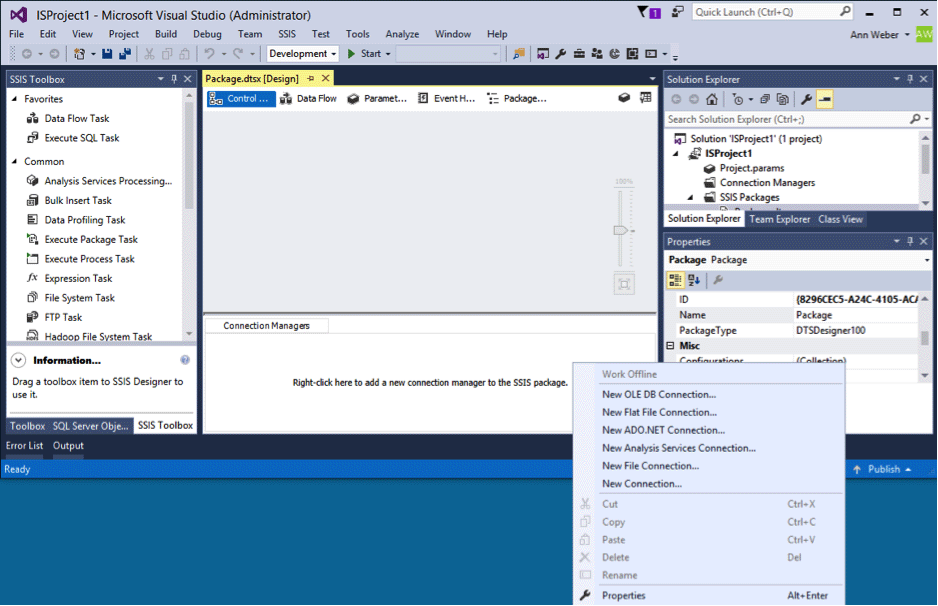The height and width of the screenshot is (606, 938).
Task: Toggle auto-hide pin on Properties panel
Action: click(x=910, y=241)
